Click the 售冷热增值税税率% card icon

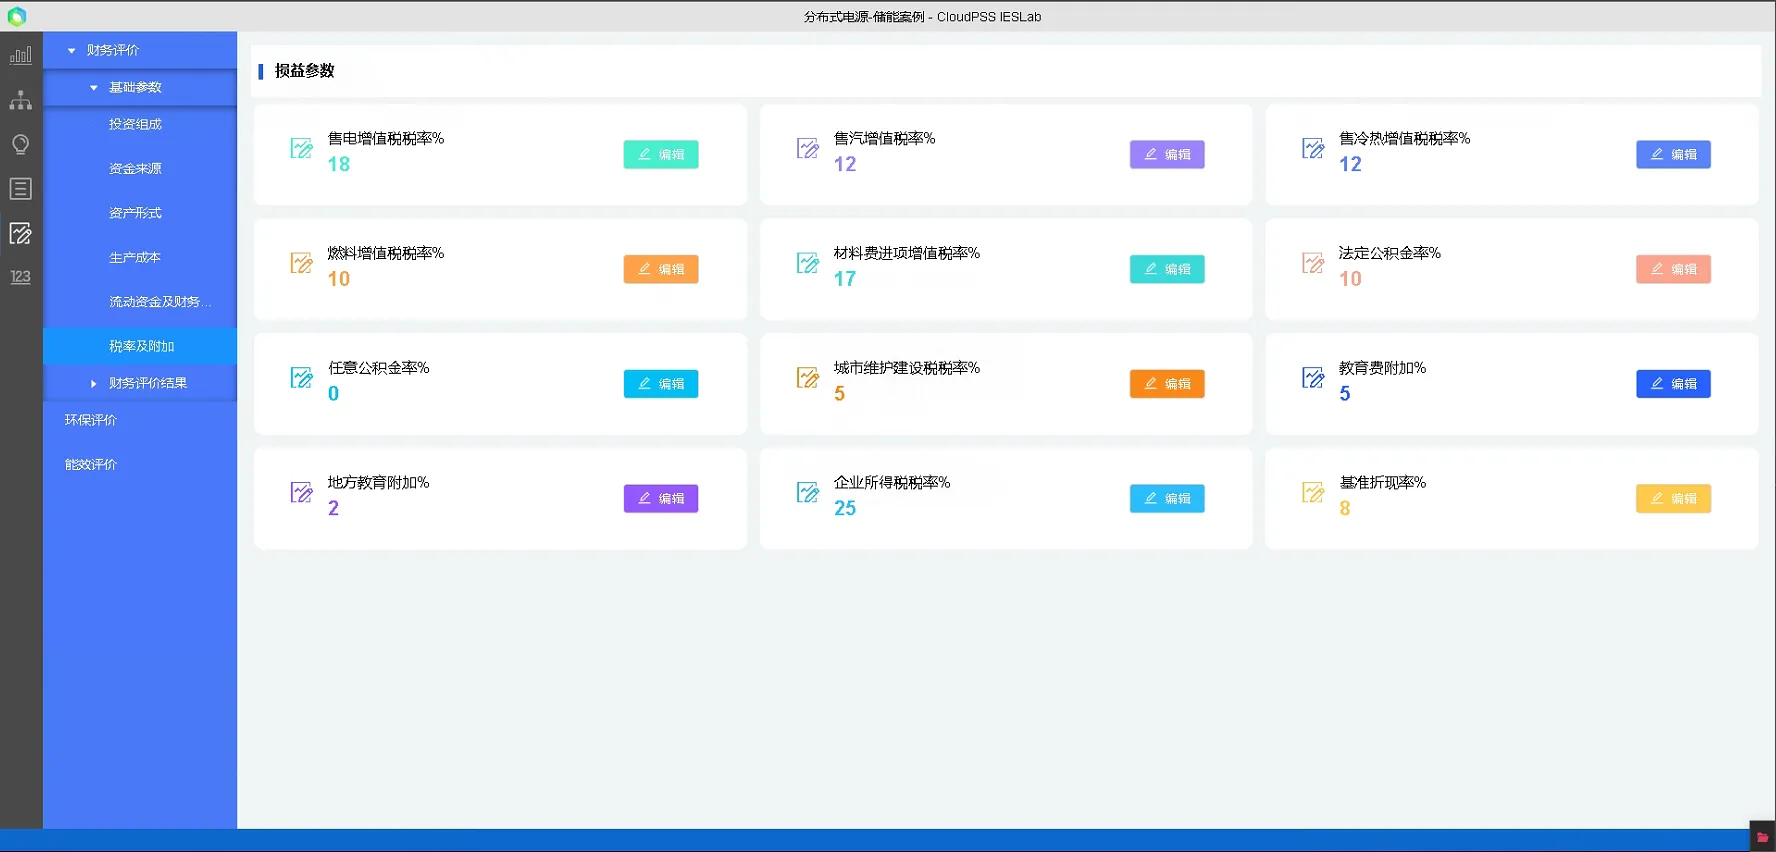(1313, 149)
